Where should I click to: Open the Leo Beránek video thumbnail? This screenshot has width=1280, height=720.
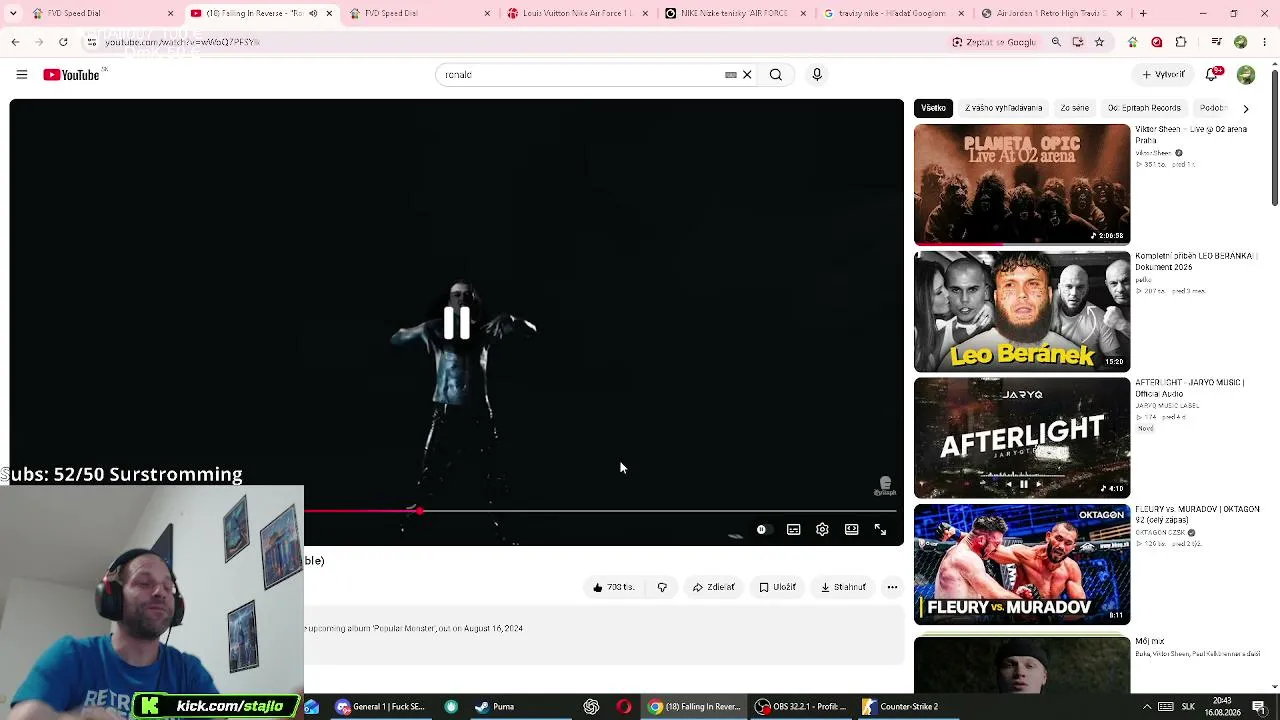[x=1022, y=311]
